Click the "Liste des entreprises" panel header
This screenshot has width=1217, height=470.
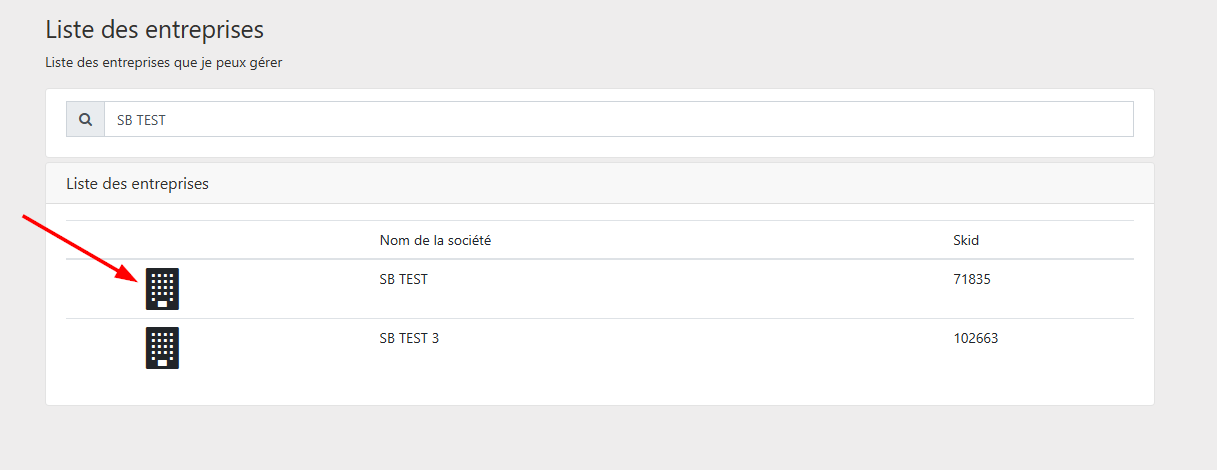[x=137, y=184]
